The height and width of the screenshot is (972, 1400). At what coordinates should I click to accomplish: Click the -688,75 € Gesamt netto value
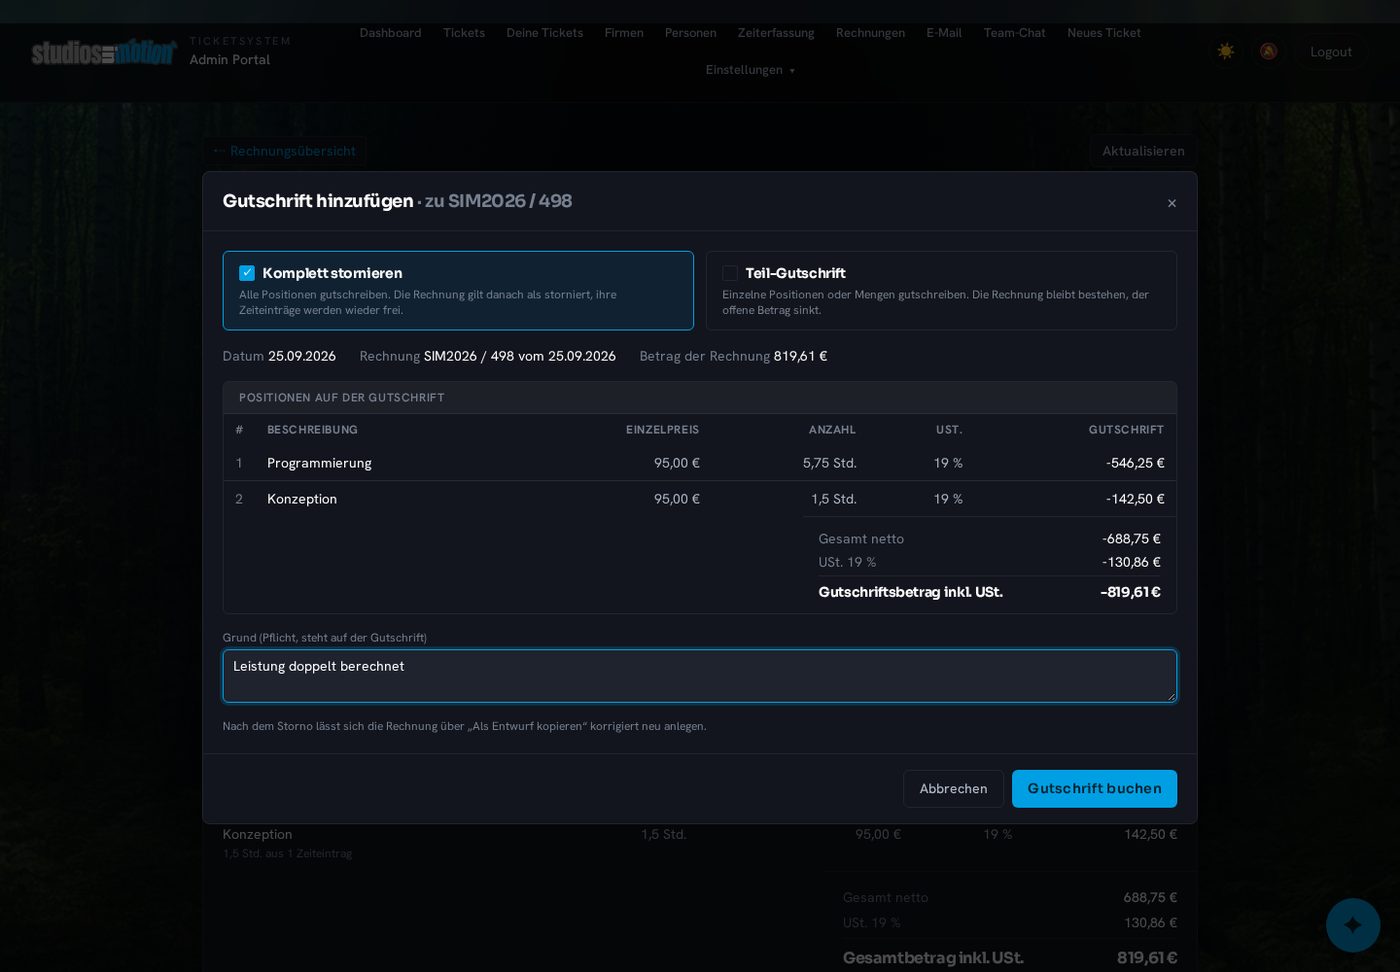pos(1131,539)
